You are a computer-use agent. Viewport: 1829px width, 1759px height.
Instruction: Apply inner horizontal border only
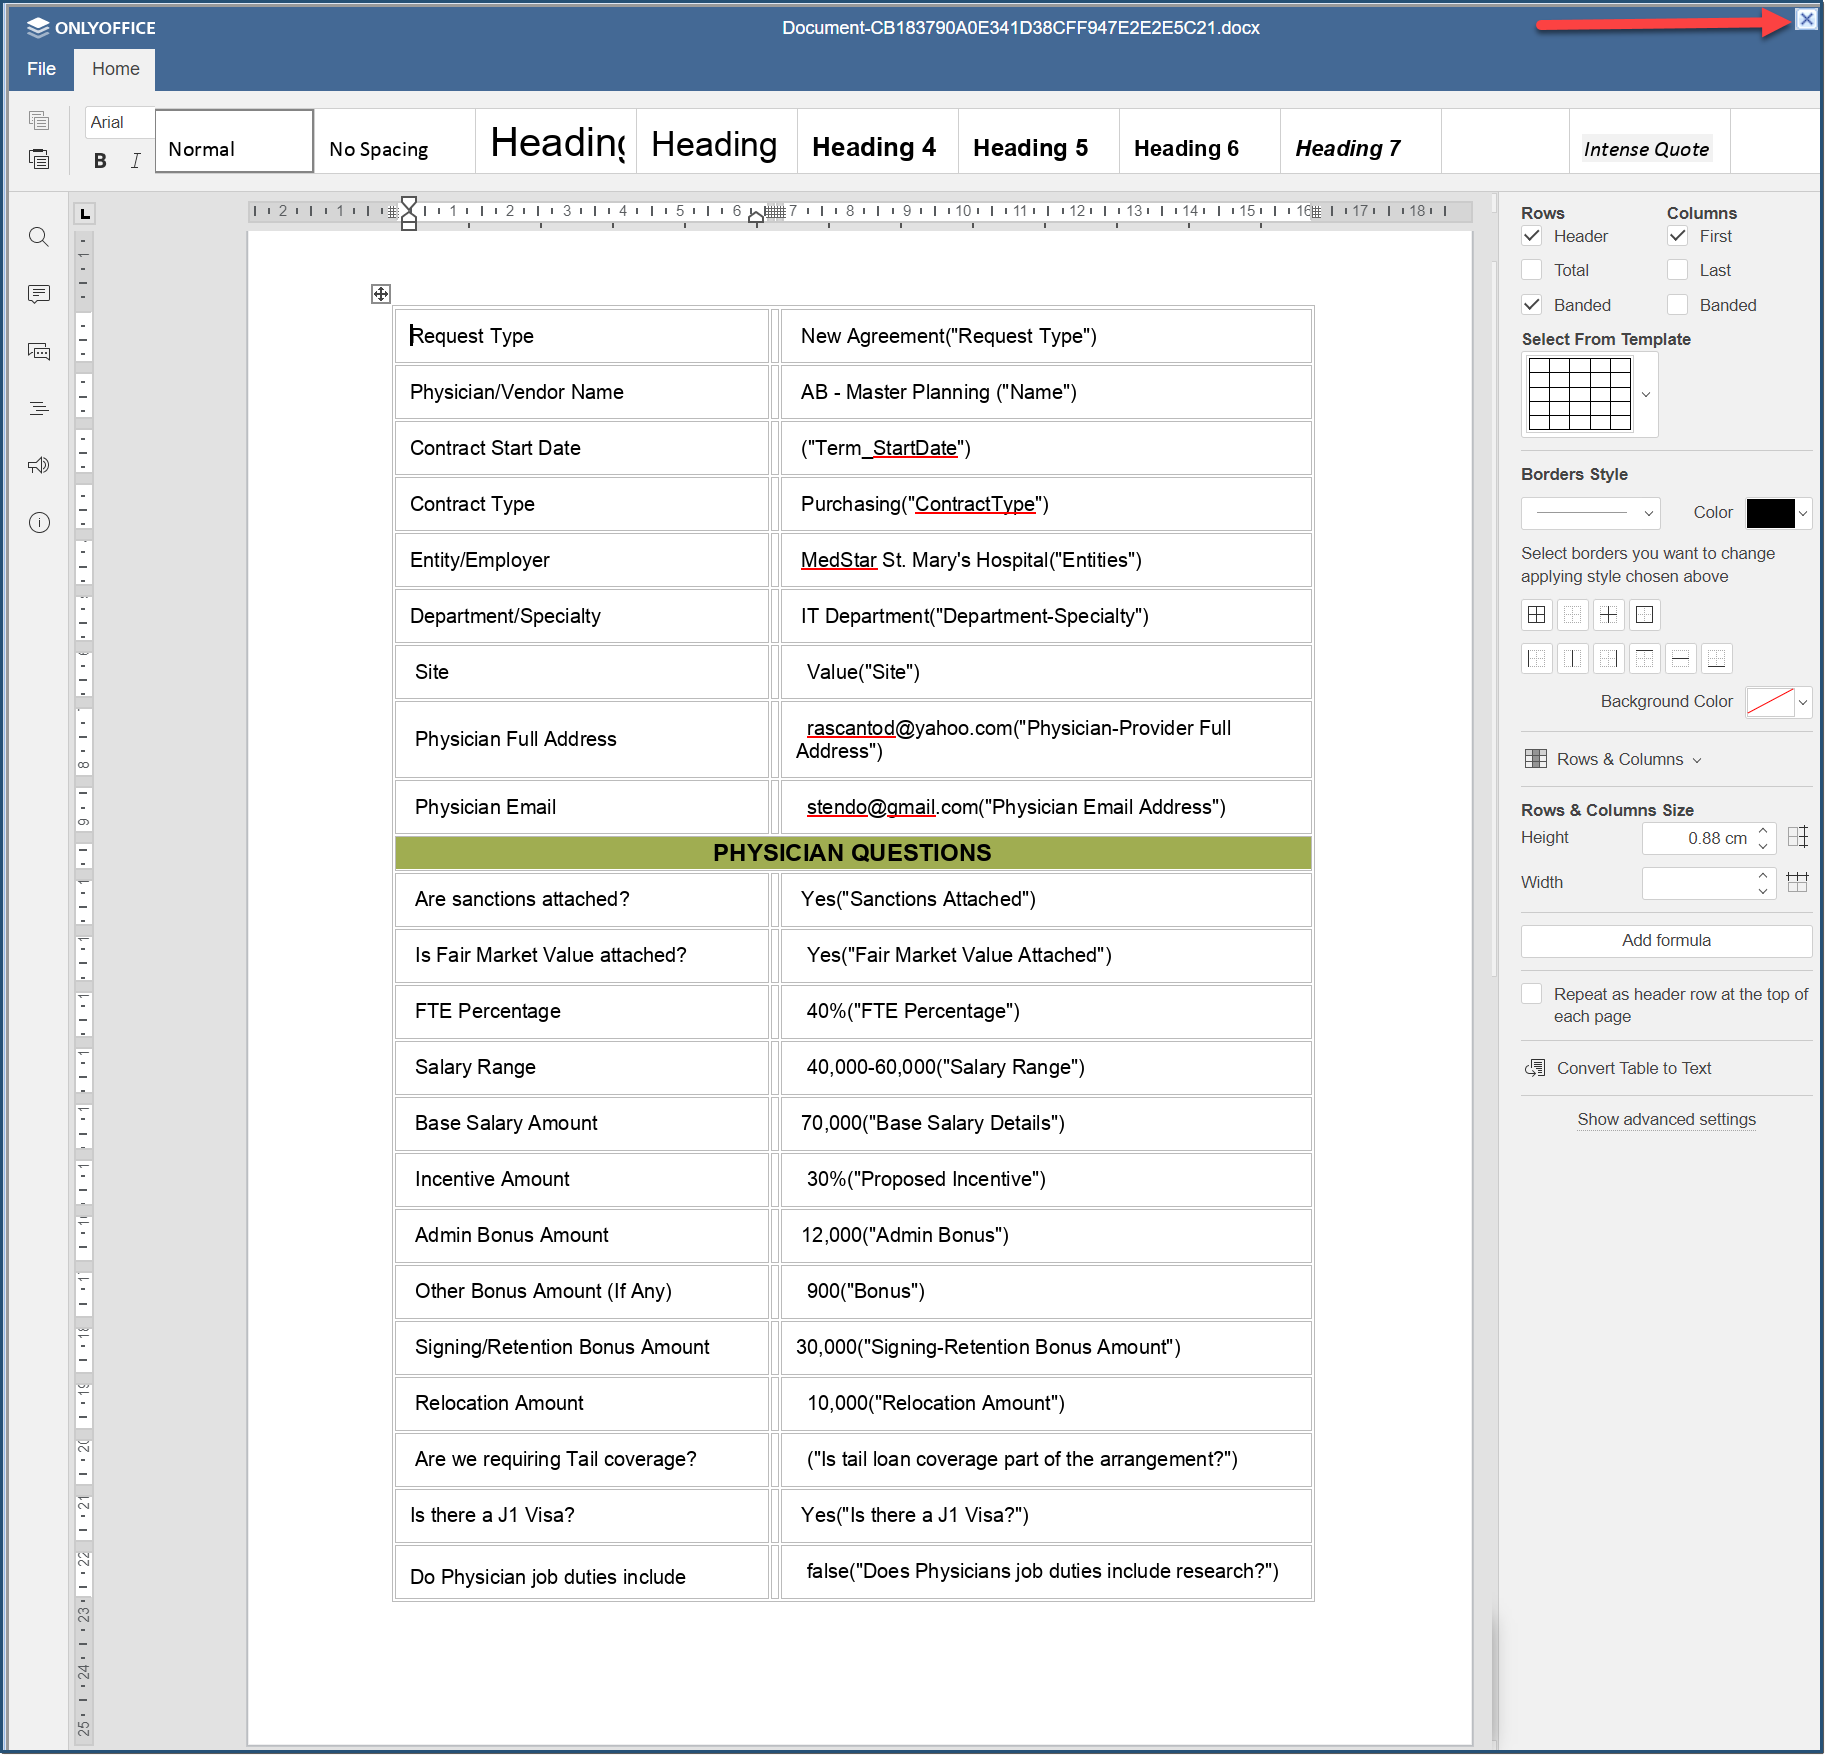click(1681, 658)
